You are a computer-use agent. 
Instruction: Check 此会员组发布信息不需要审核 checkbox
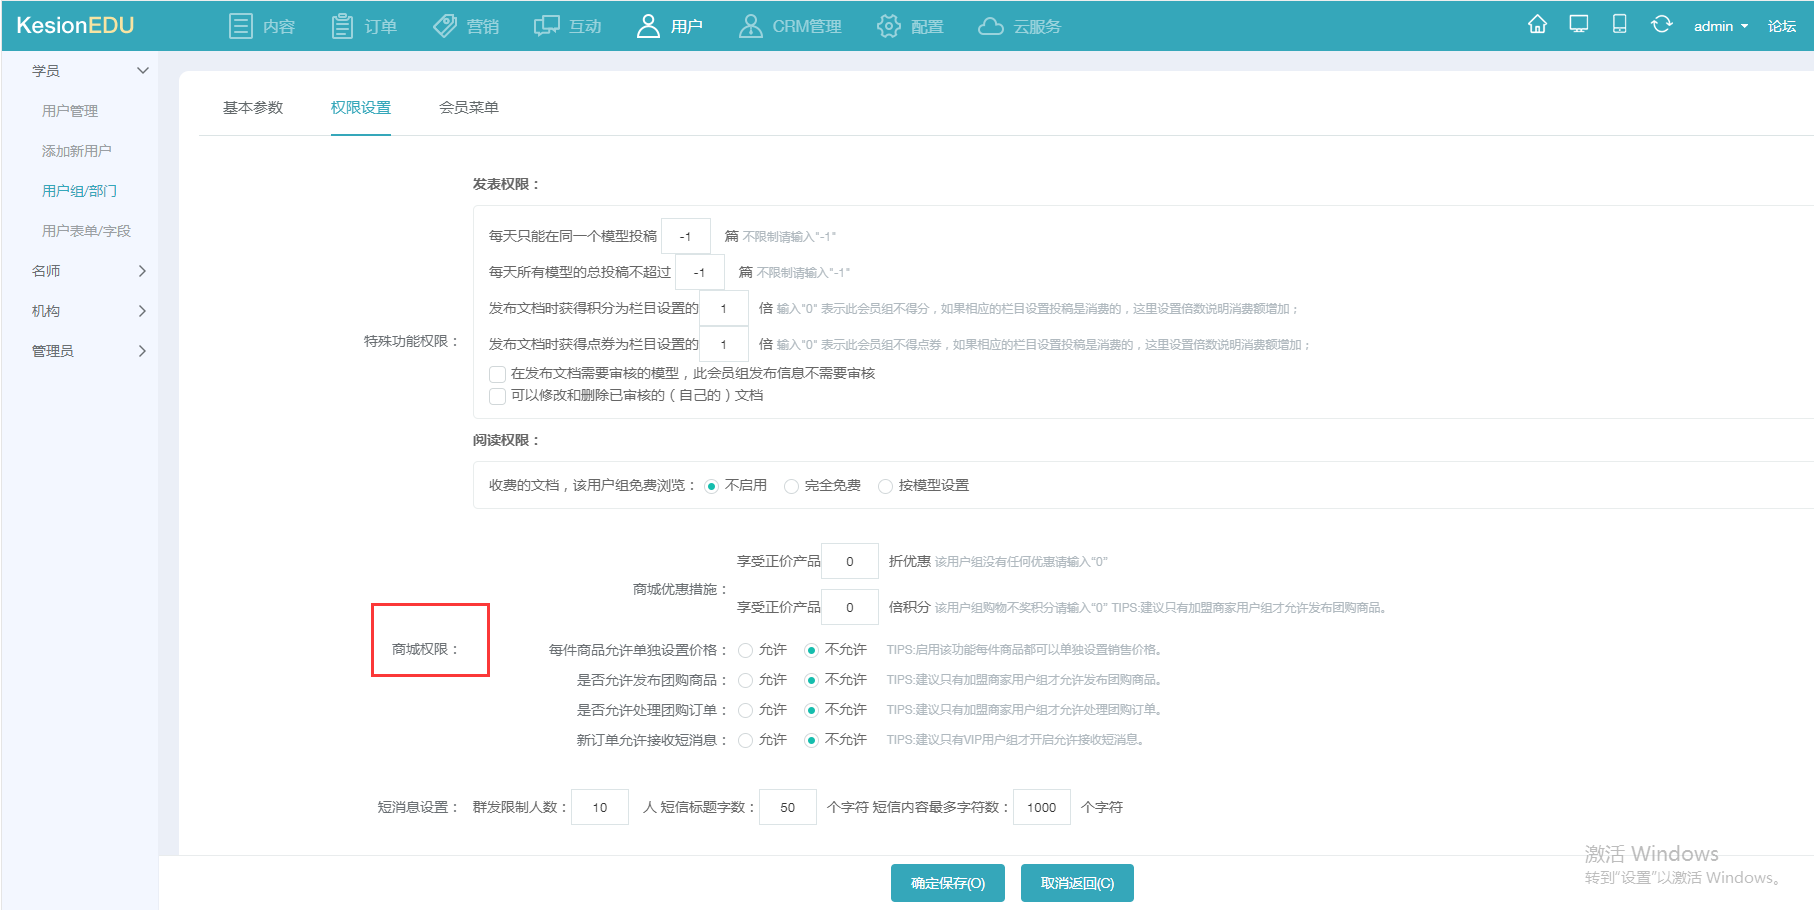coord(497,374)
